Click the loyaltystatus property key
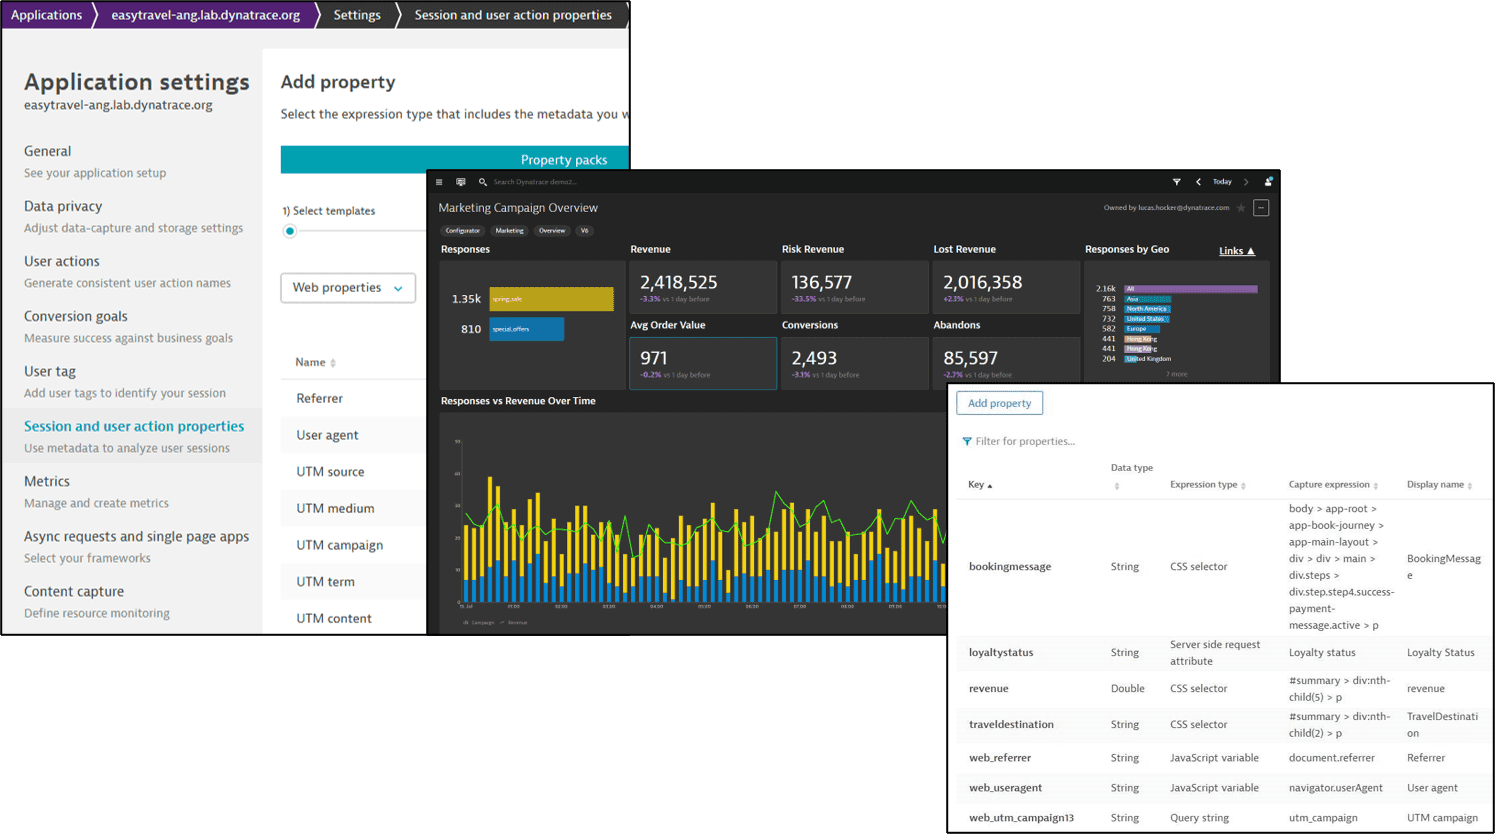 1001,653
